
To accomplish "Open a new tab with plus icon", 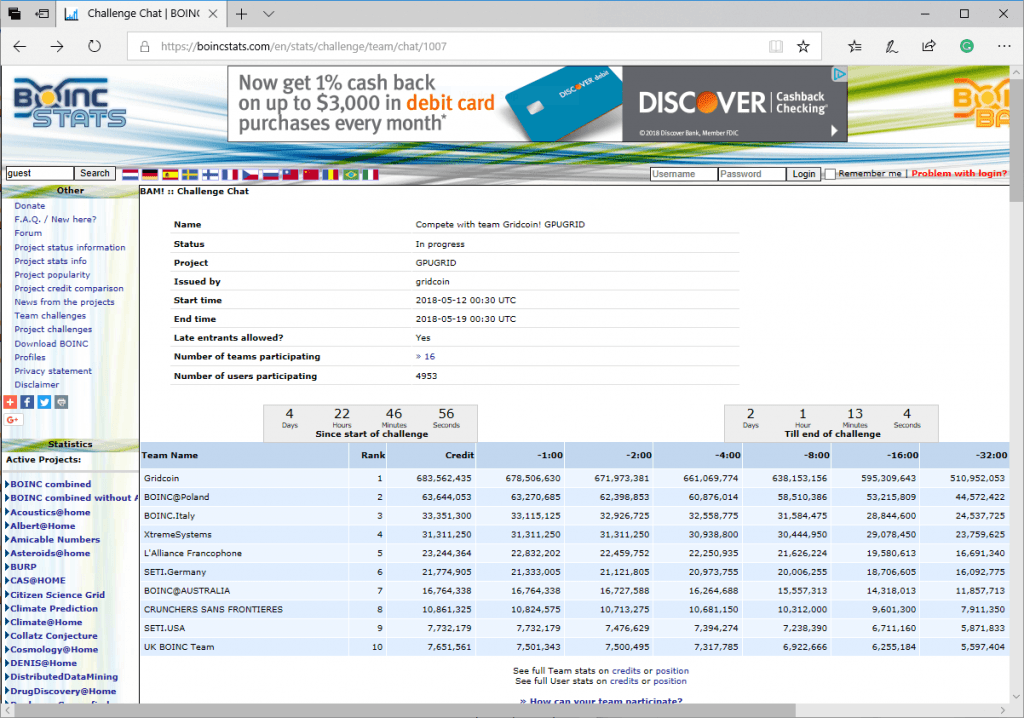I will pos(242,14).
